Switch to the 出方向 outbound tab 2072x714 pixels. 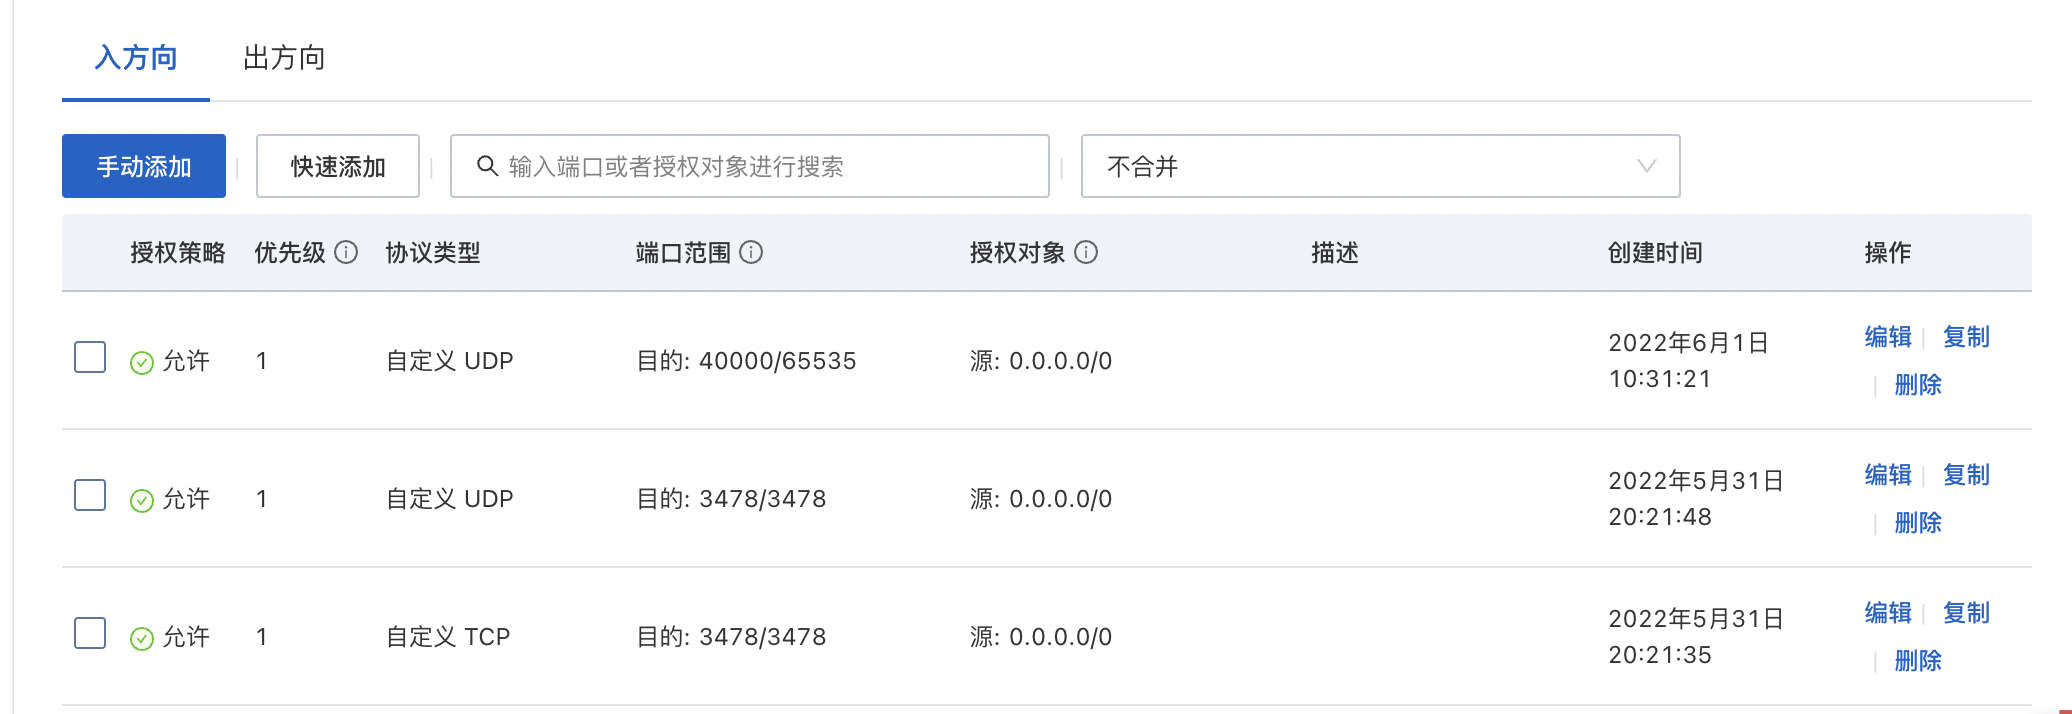coord(284,58)
